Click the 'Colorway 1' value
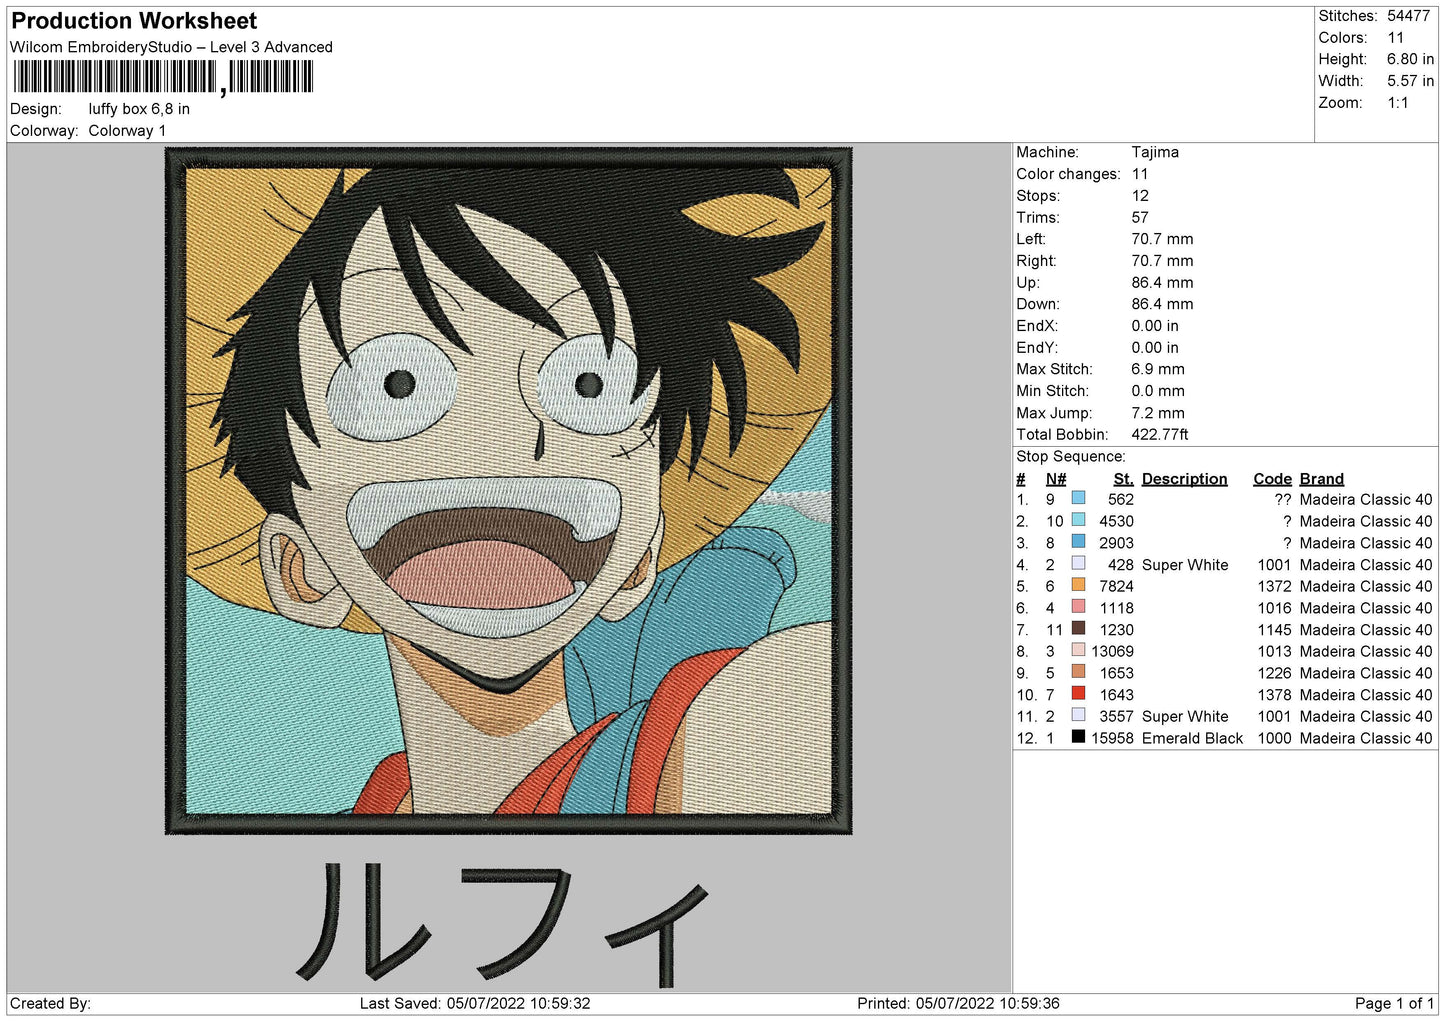The image size is (1445, 1021). pos(127,131)
